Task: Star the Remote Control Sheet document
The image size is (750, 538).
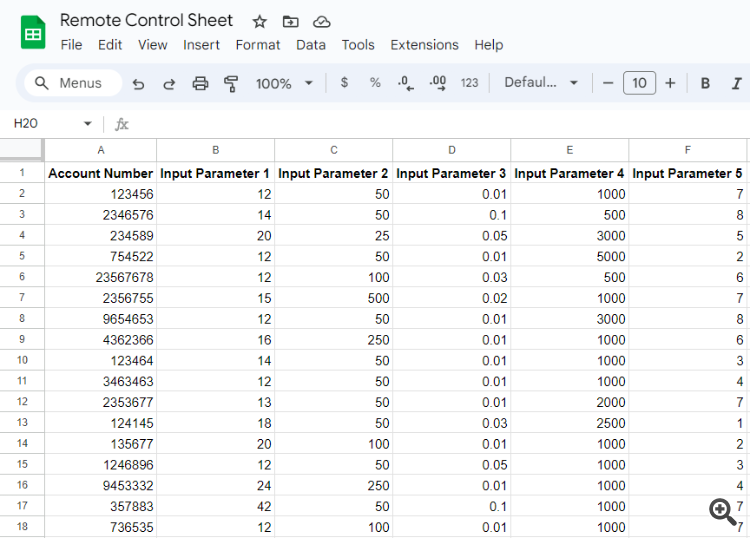Action: [260, 21]
